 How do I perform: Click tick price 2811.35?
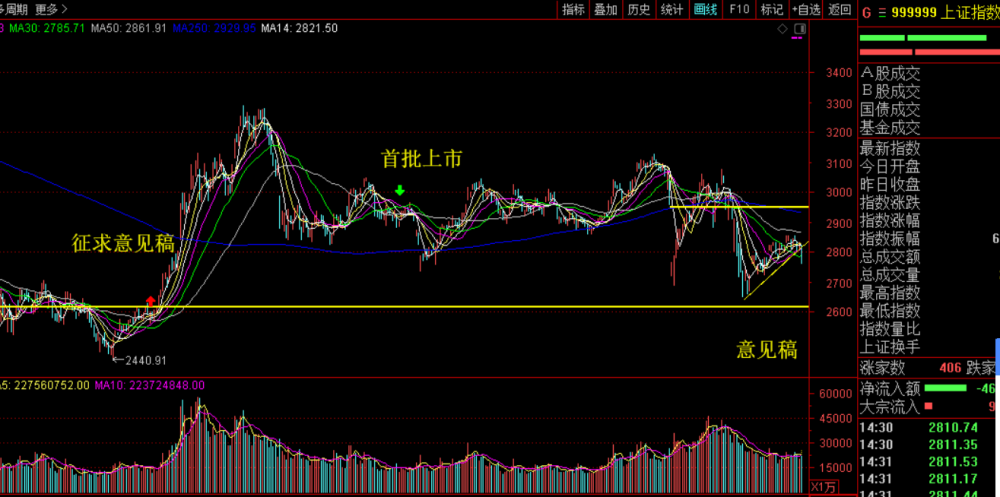click(x=953, y=445)
